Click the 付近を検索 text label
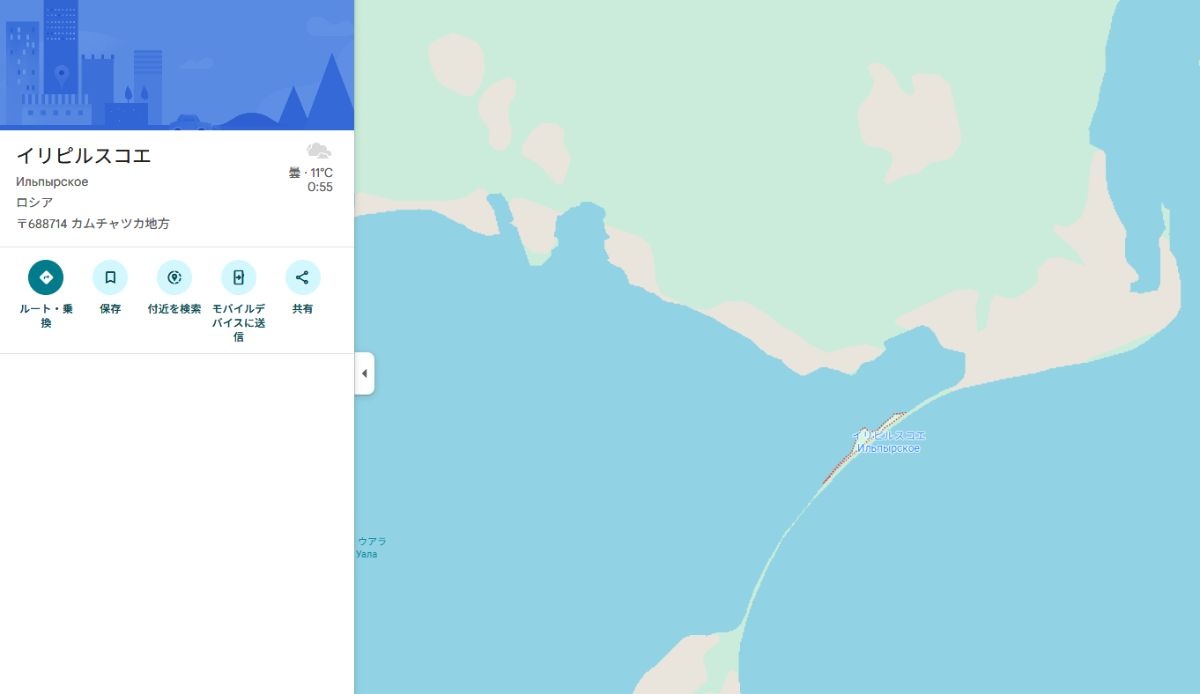This screenshot has height=694, width=1200. click(x=174, y=309)
